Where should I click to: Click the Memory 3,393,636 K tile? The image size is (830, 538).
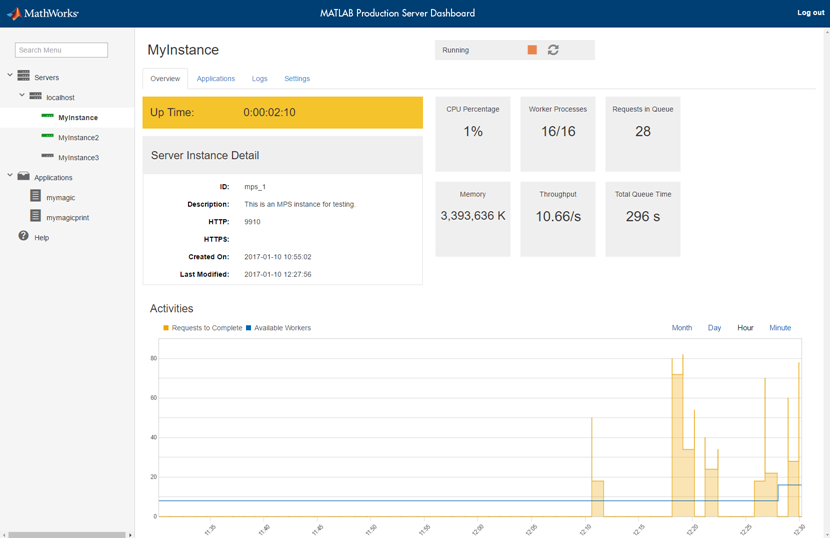tap(473, 219)
